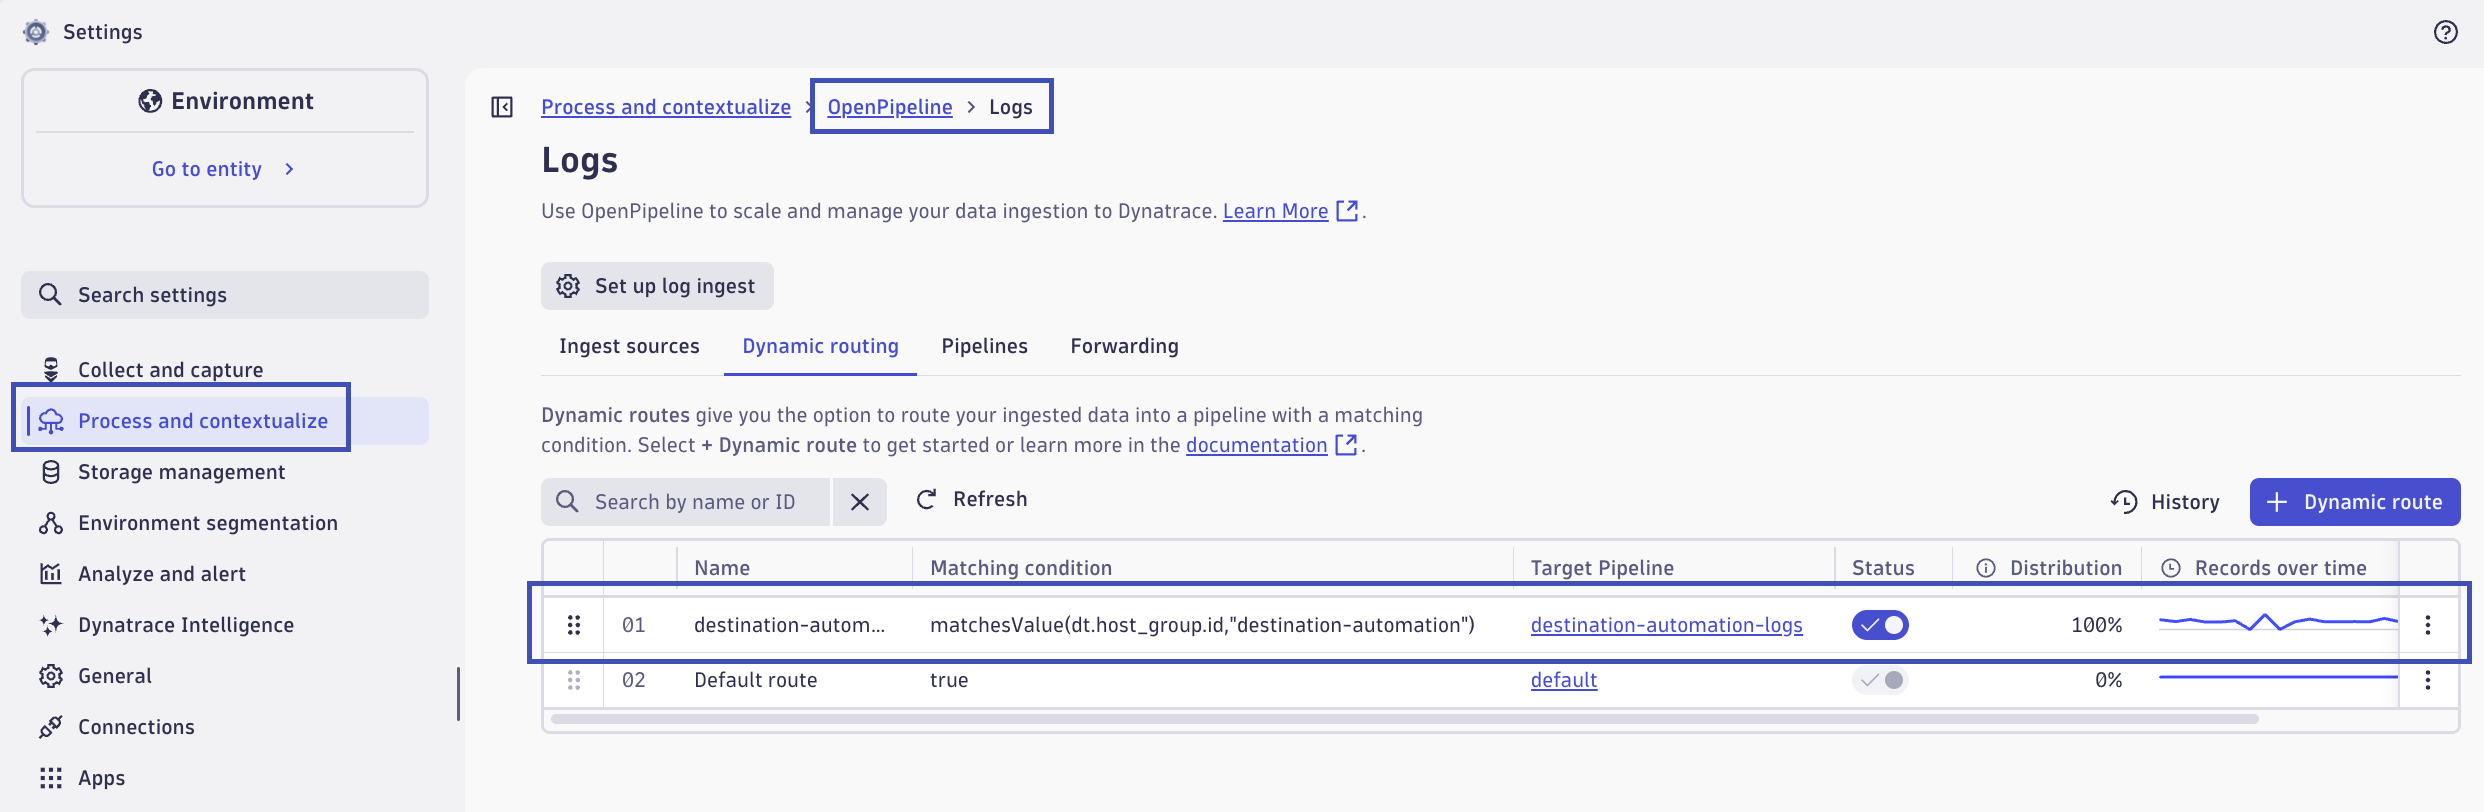Screen dimensions: 2484x812
Task: Open General settings section
Action: [225, 676]
